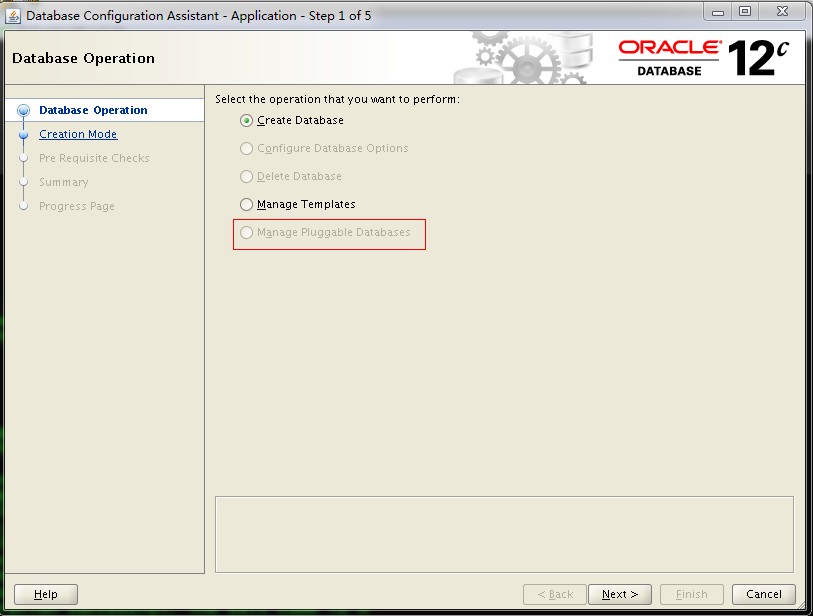Image resolution: width=813 pixels, height=616 pixels.
Task: Click the Database Operation page heading
Action: coord(83,58)
